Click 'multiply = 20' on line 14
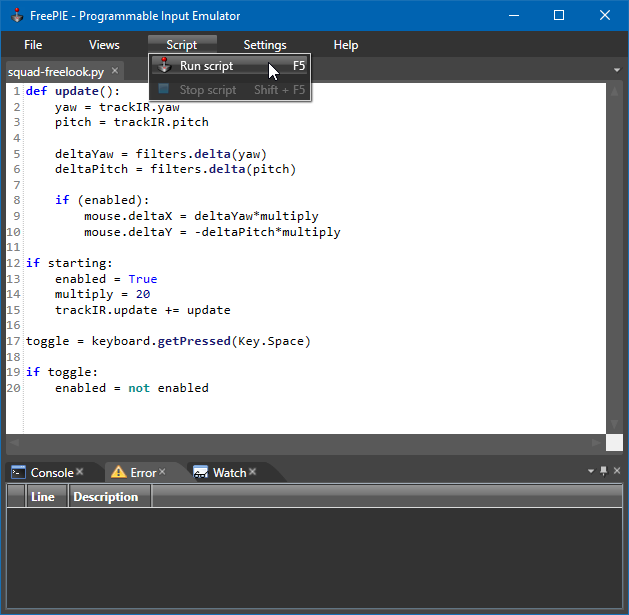 click(102, 294)
